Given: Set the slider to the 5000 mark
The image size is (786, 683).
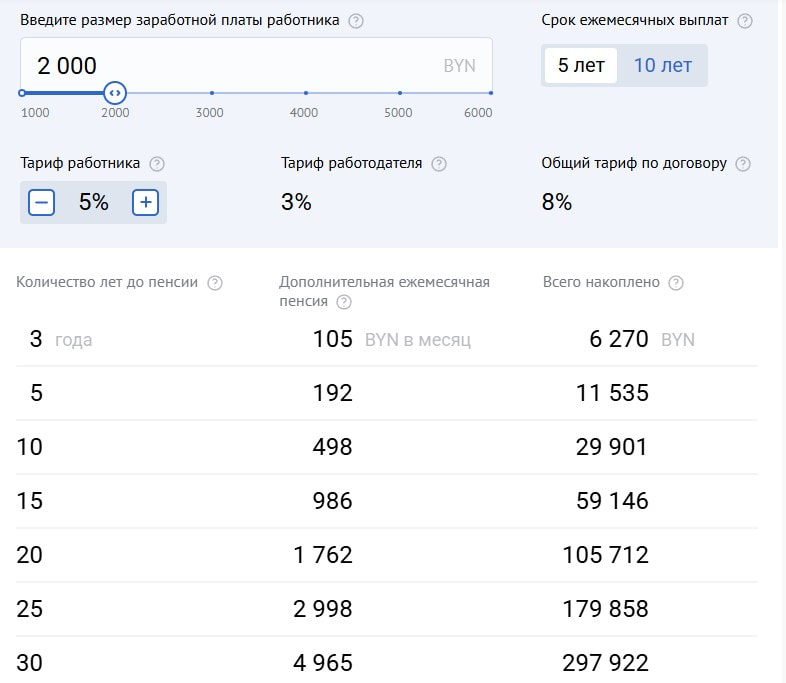Looking at the screenshot, I should [x=400, y=93].
